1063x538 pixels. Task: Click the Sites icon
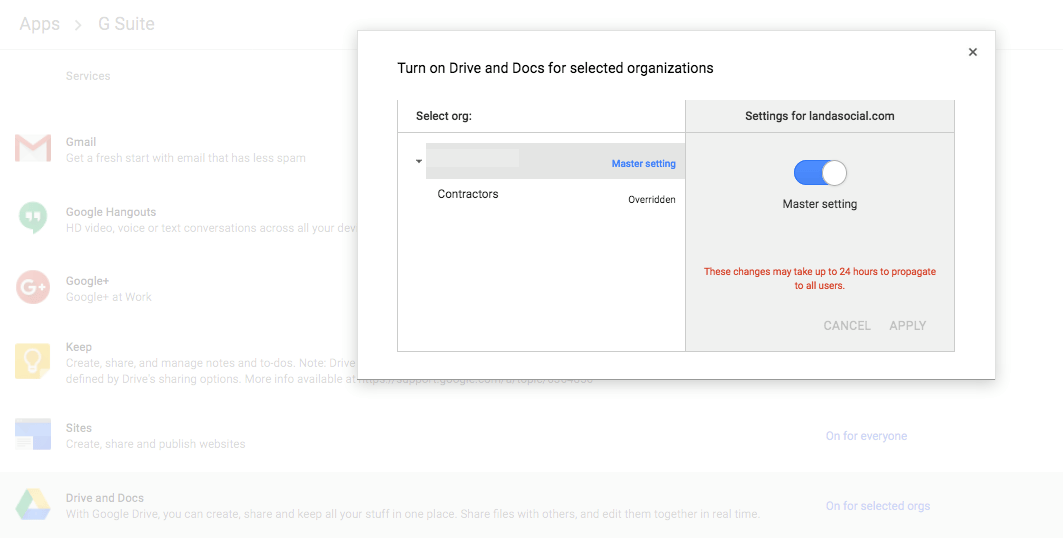point(33,434)
